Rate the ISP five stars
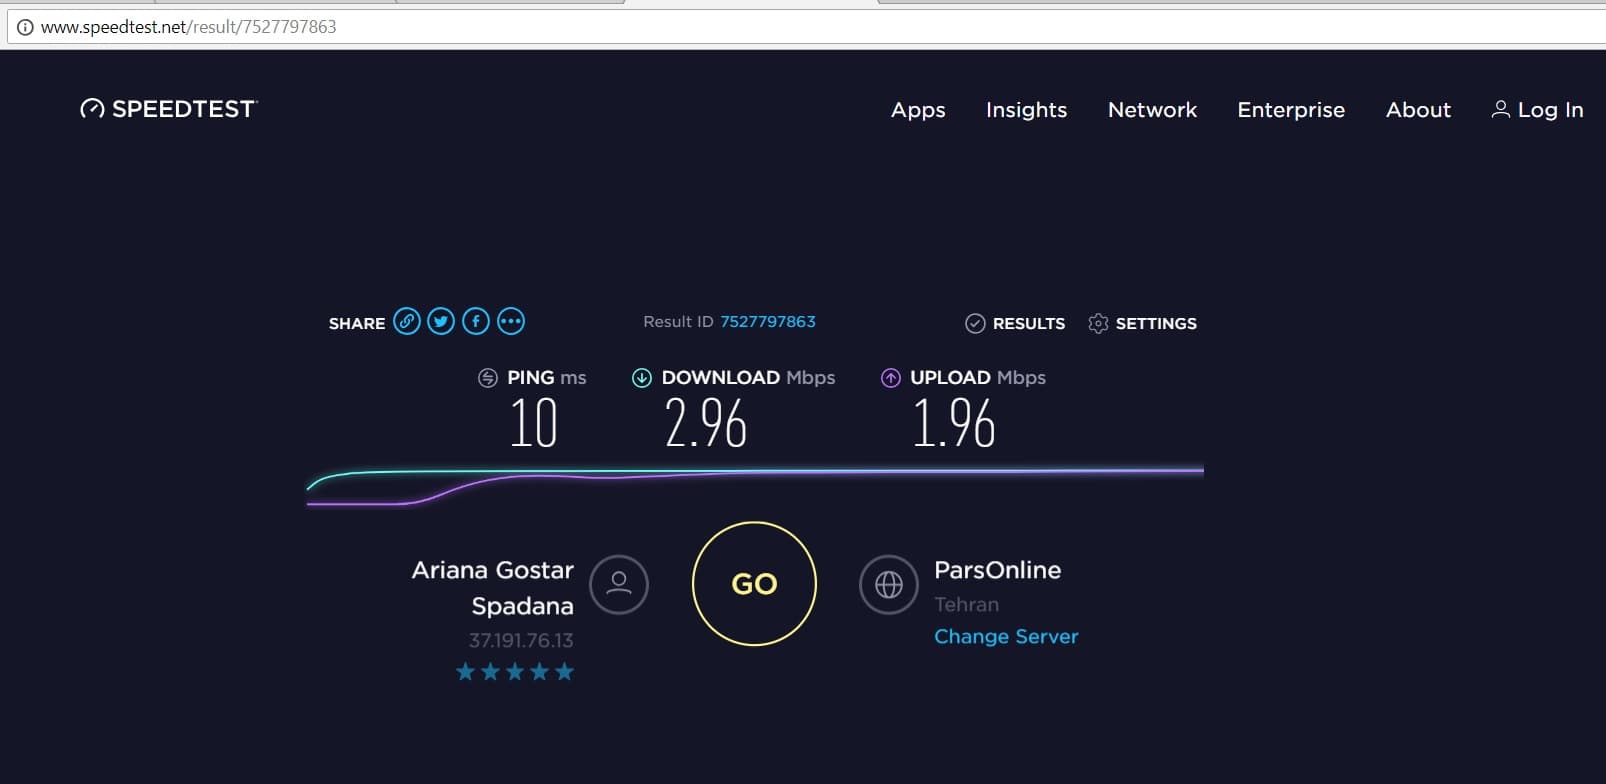 tap(564, 671)
